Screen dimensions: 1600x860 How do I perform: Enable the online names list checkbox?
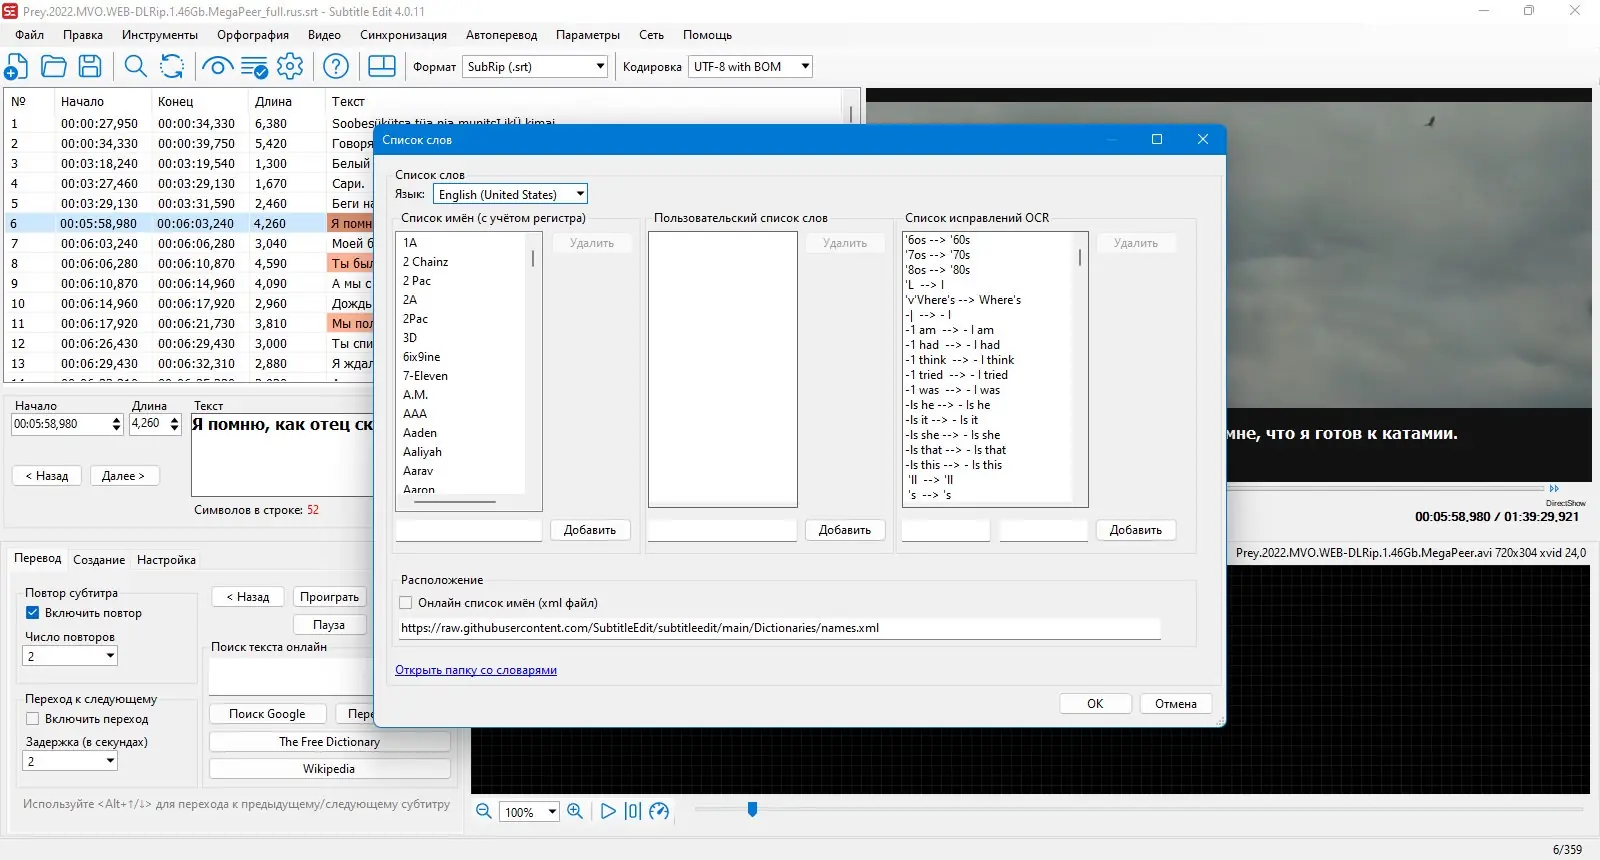(406, 603)
